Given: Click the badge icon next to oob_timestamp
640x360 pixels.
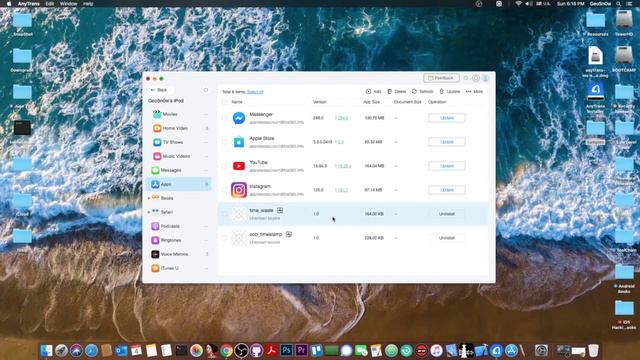Looking at the screenshot, I should [x=289, y=234].
